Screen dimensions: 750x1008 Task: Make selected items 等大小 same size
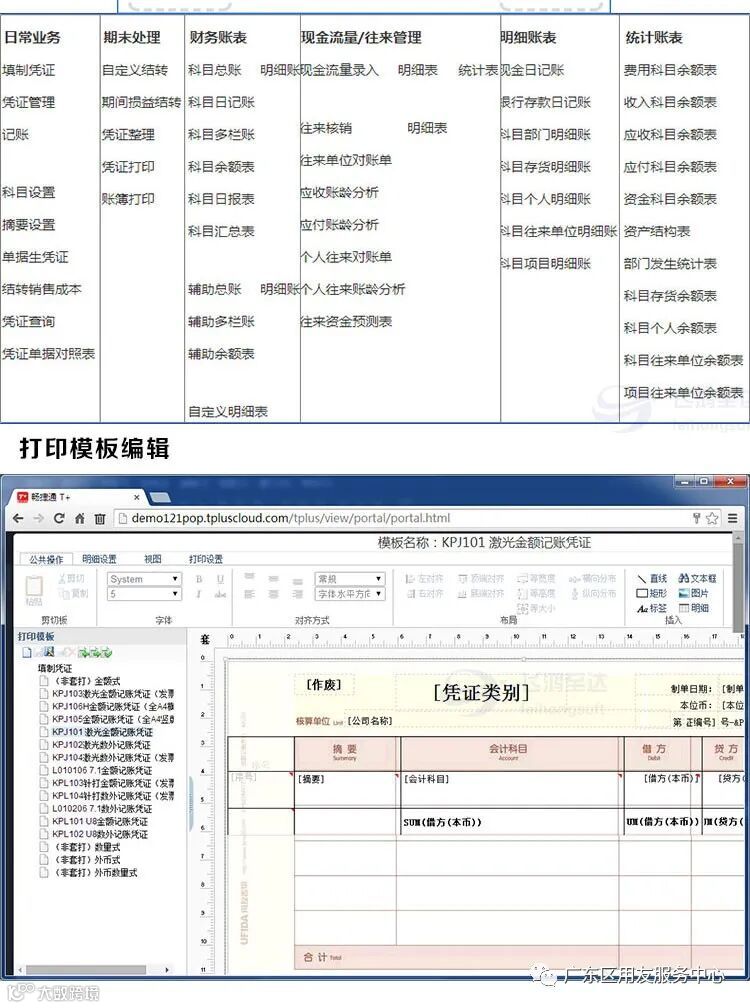(x=536, y=608)
